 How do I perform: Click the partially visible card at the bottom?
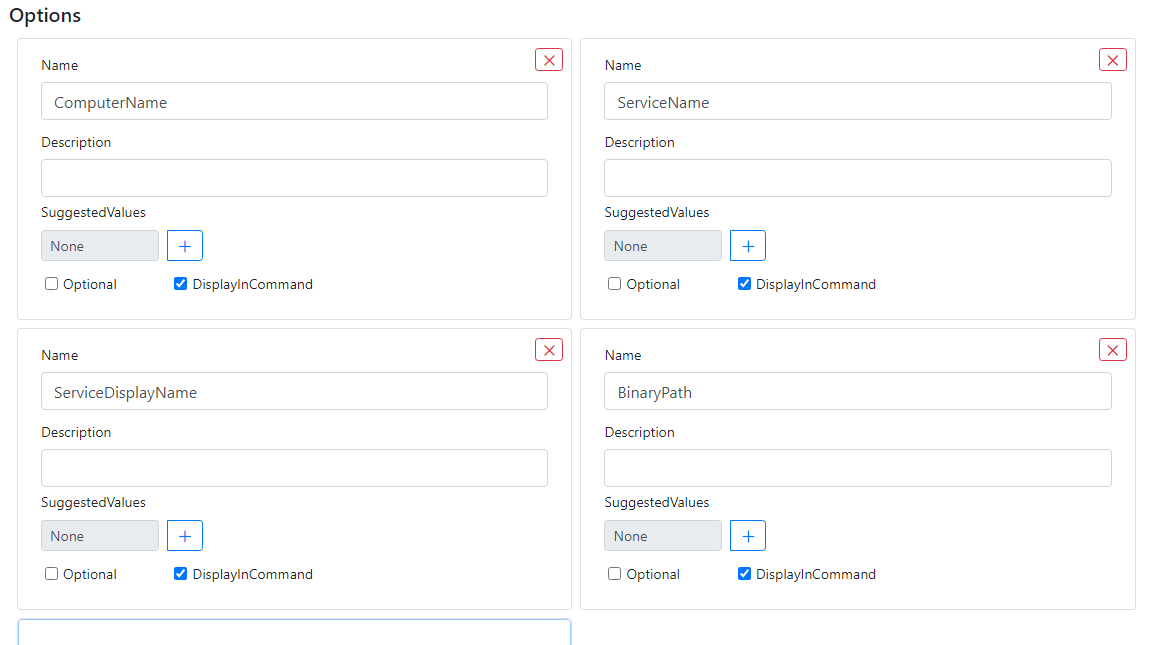click(294, 634)
